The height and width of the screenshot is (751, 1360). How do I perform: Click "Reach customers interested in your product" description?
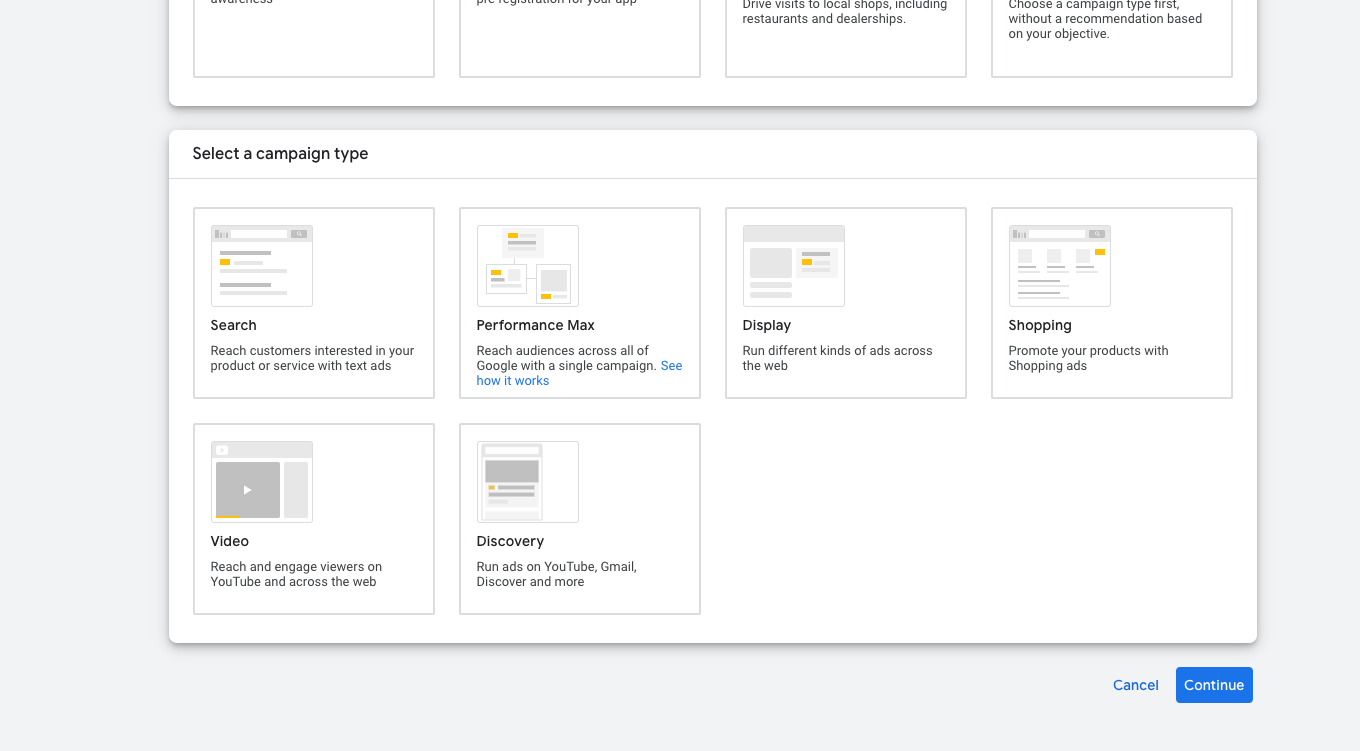[313, 358]
